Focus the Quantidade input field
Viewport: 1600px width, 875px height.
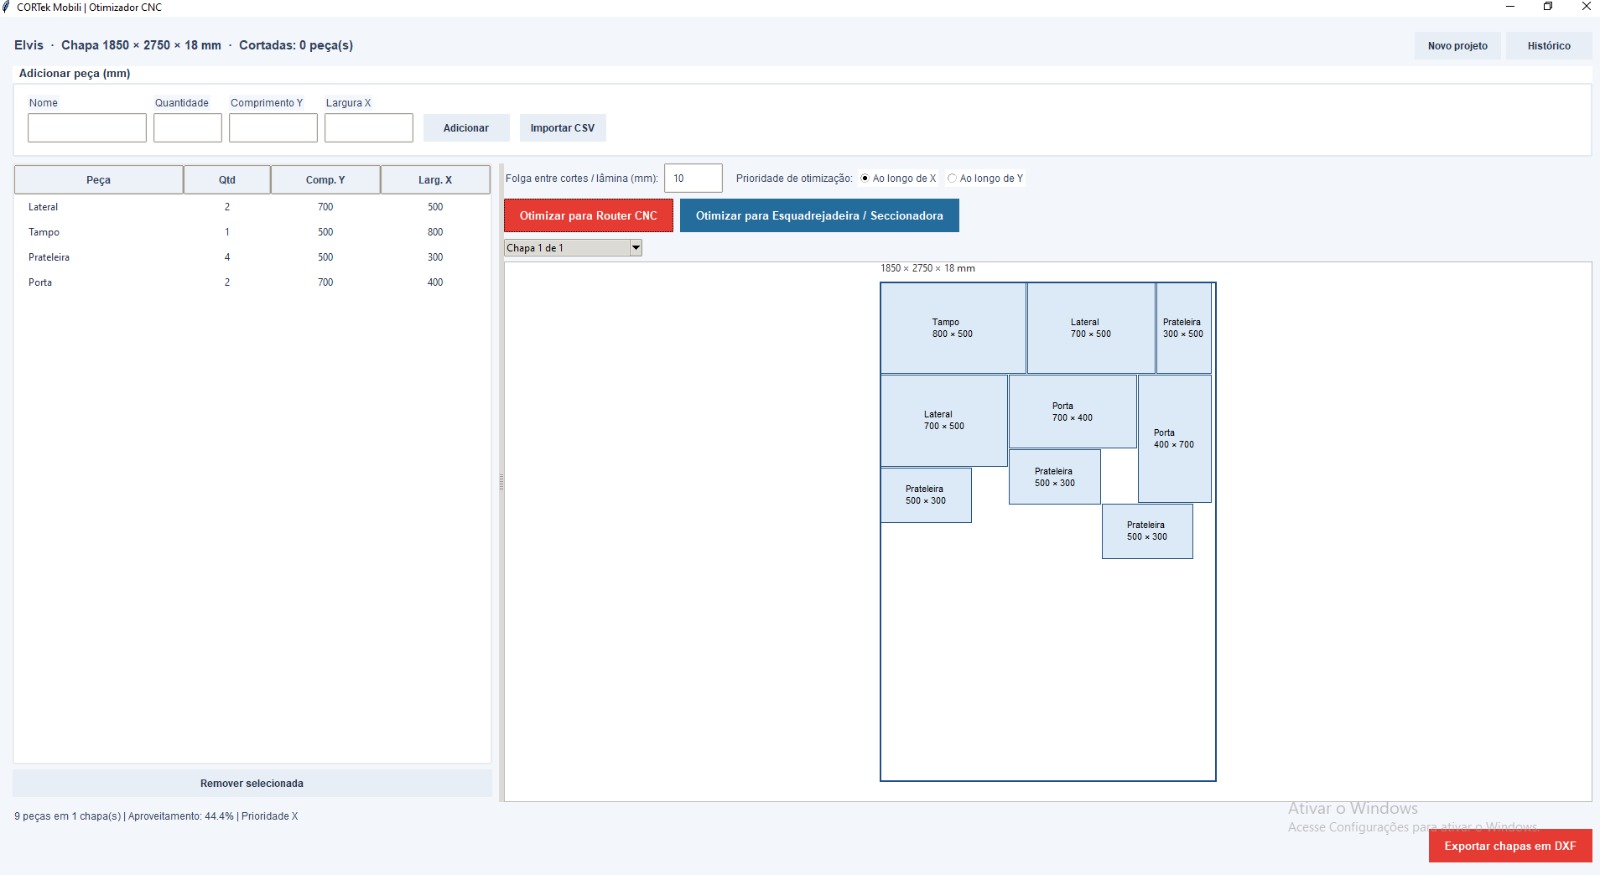188,128
